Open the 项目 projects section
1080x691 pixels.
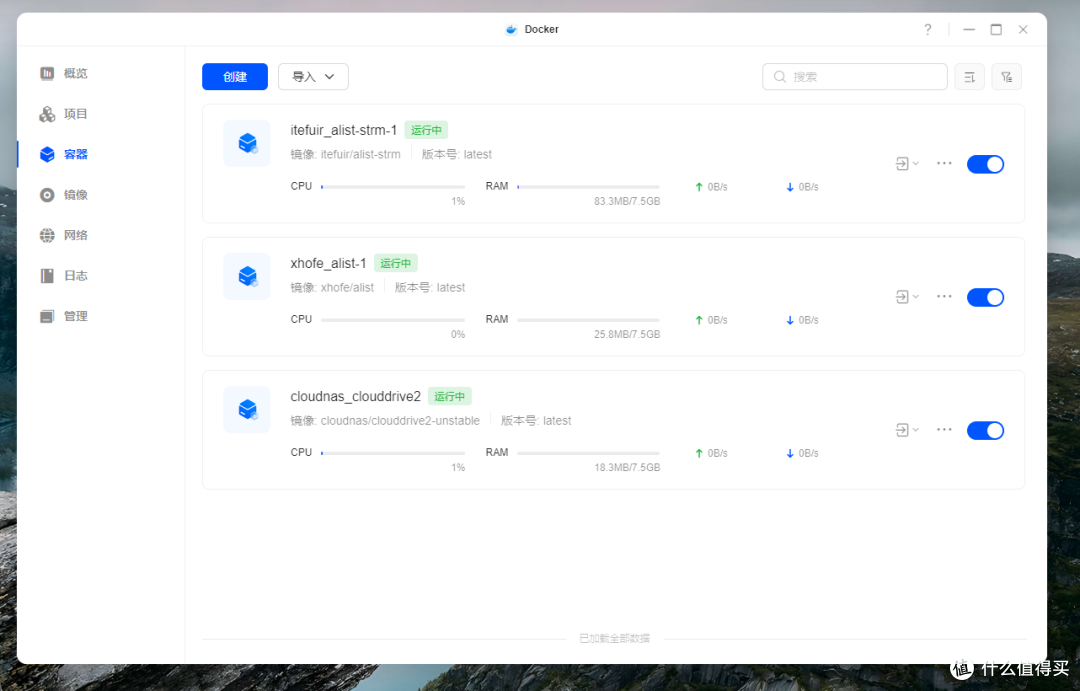63,114
